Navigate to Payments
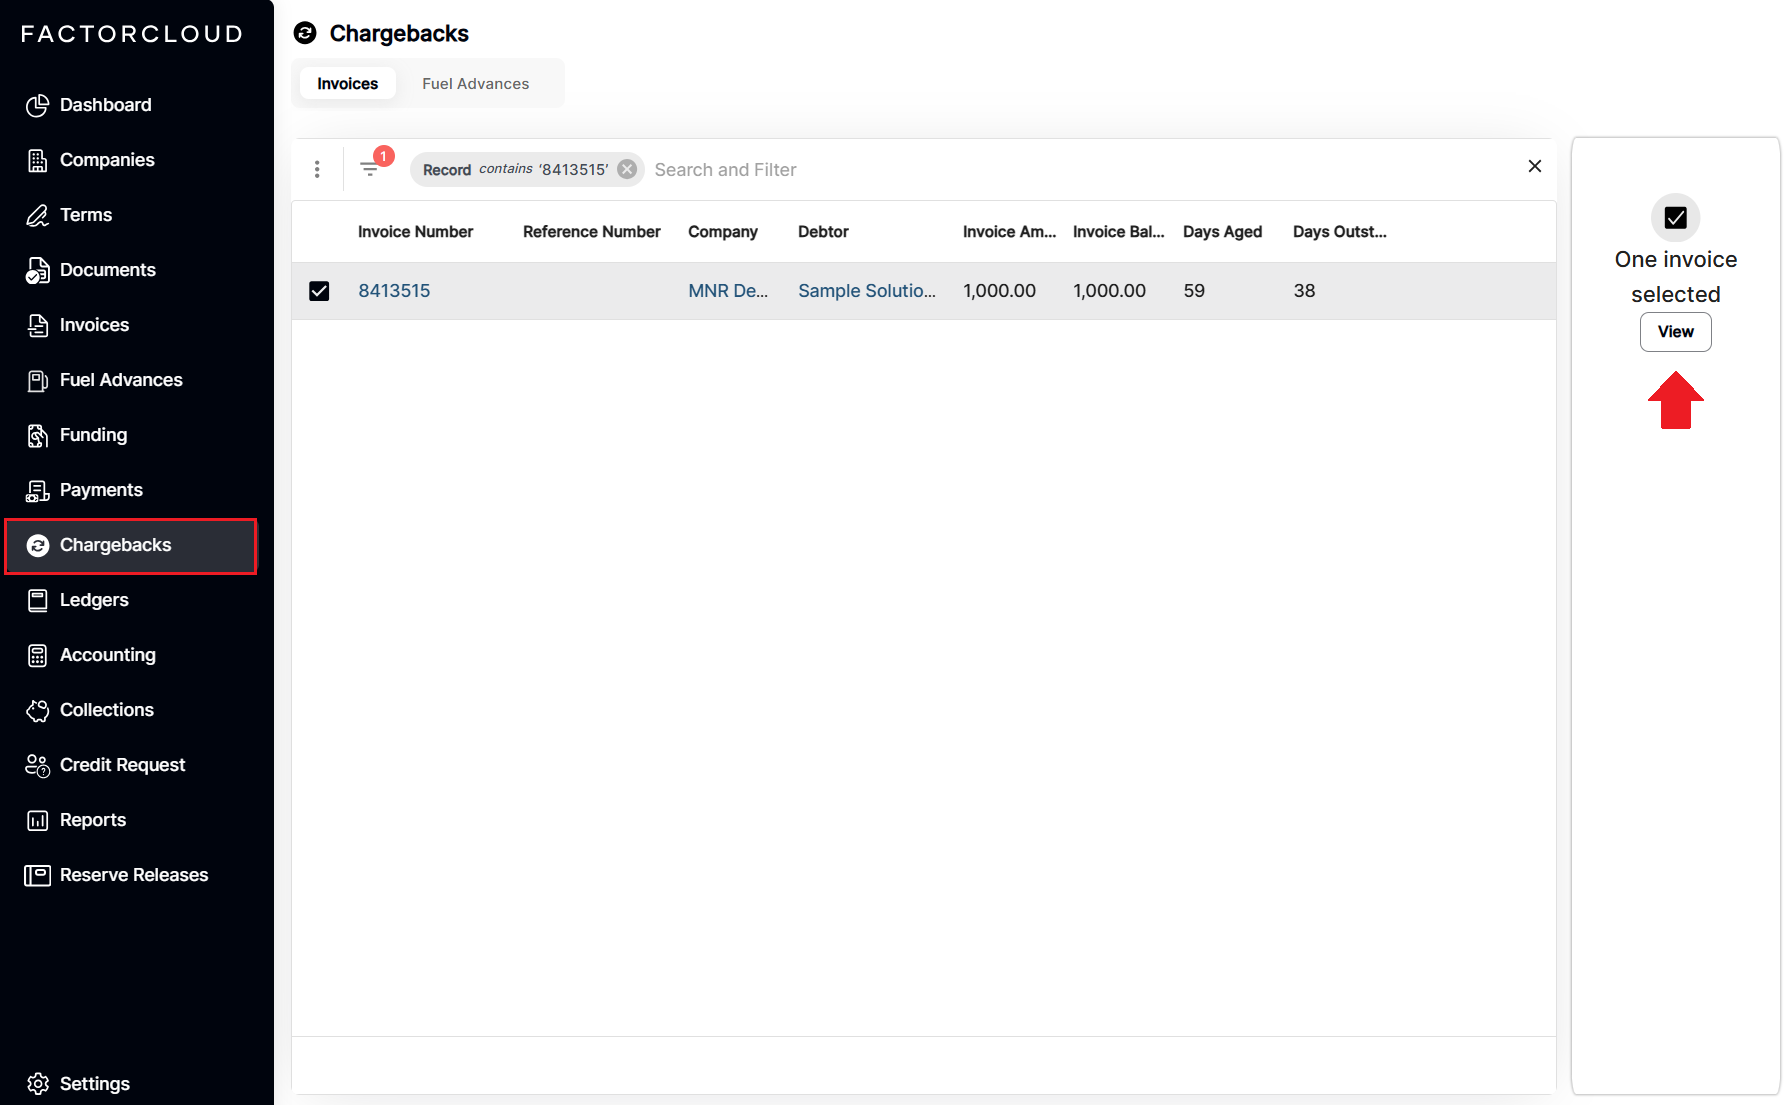 101,489
